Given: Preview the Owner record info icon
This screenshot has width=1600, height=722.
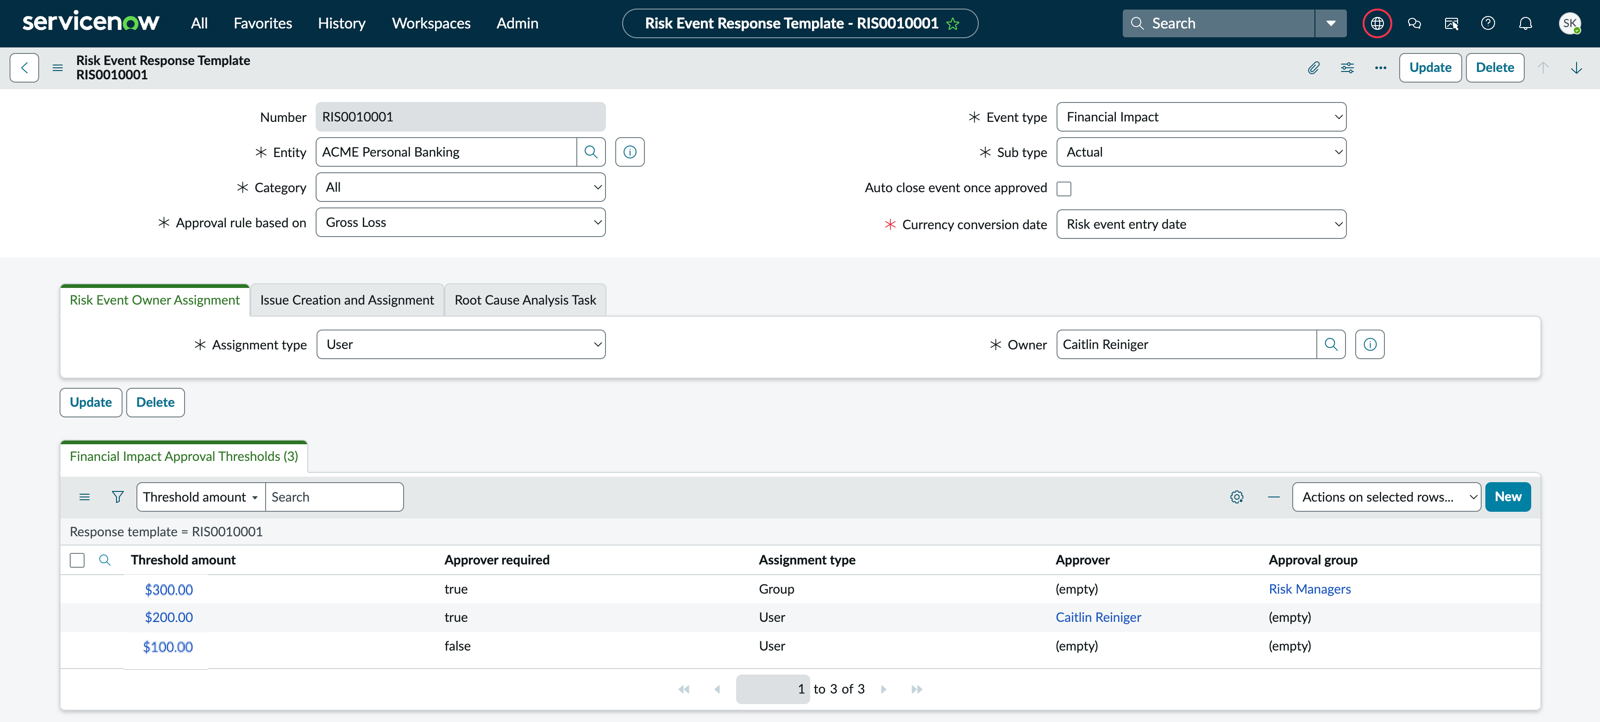Looking at the screenshot, I should 1370,344.
